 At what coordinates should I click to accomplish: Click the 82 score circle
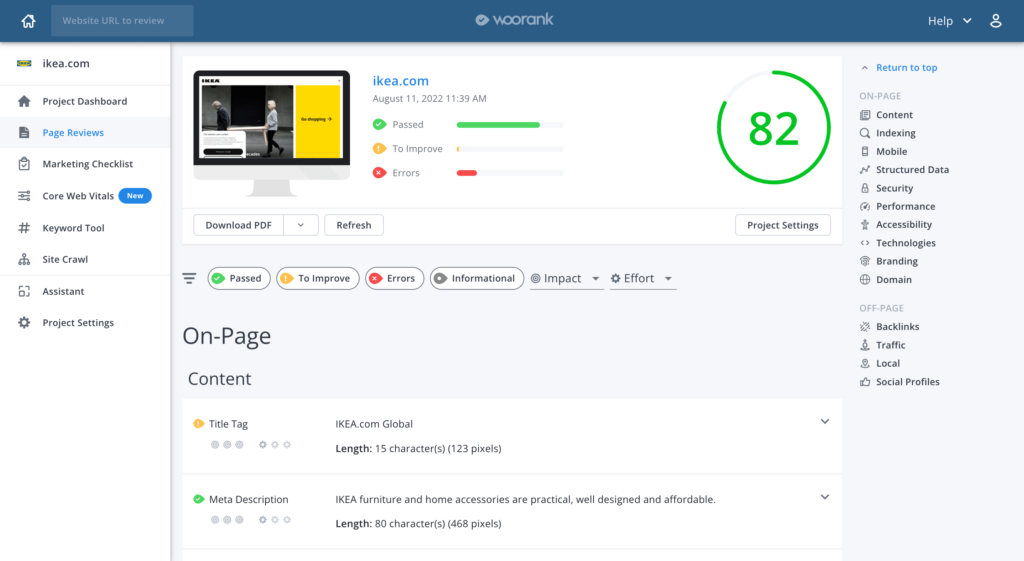coord(773,127)
